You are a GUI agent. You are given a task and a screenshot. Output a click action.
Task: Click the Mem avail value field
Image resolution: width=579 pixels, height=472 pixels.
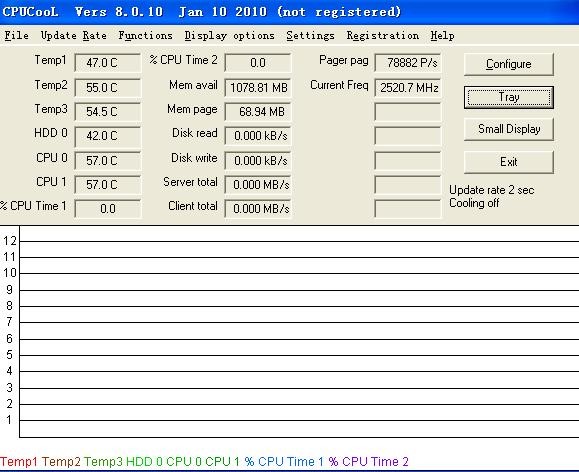(258, 88)
